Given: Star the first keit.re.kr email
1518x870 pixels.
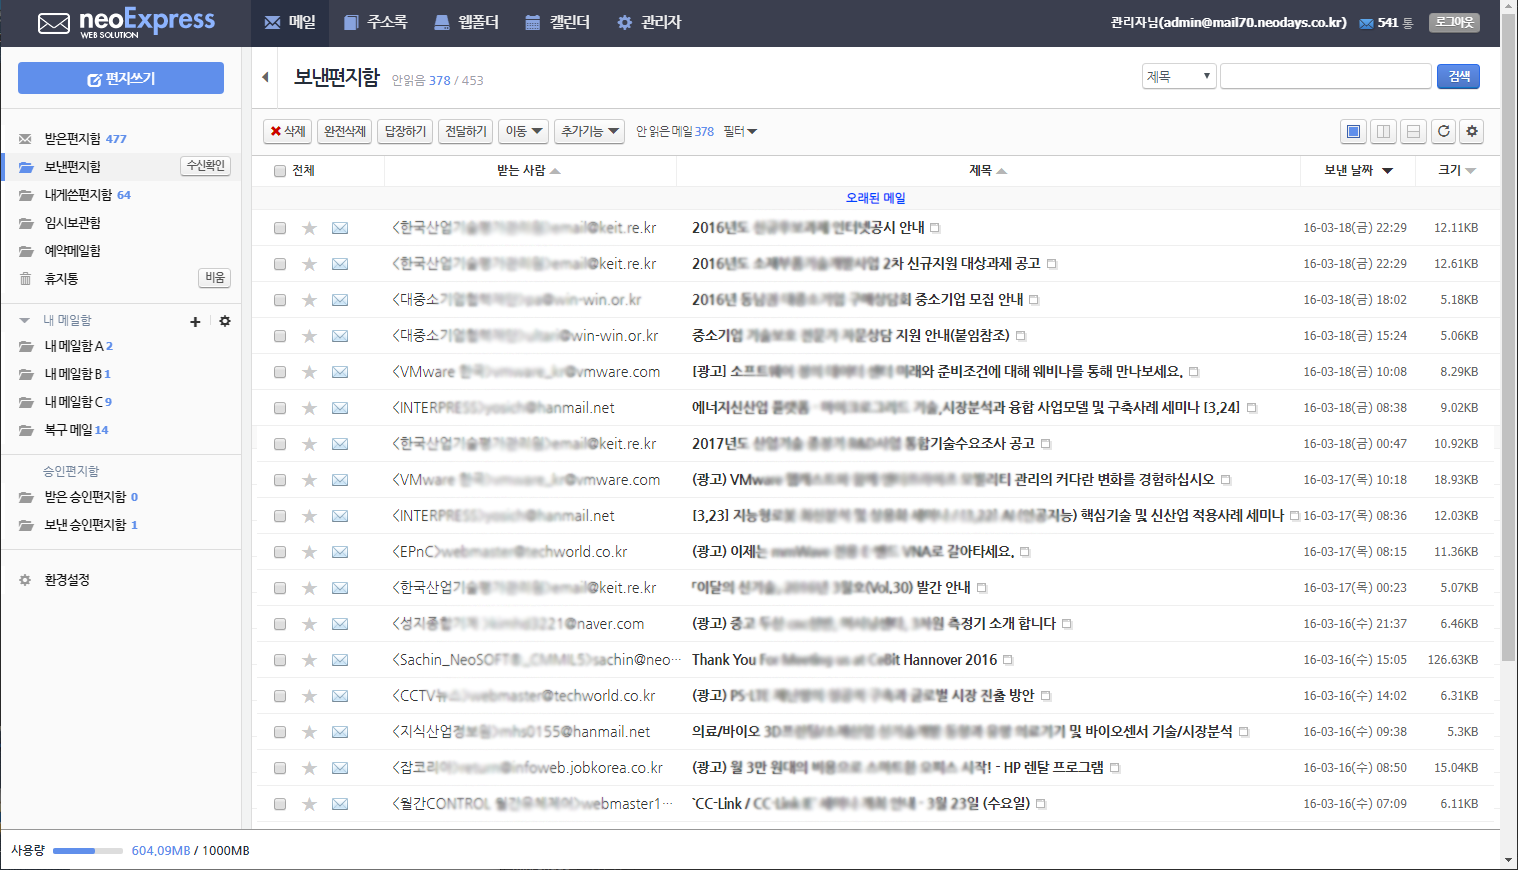Looking at the screenshot, I should (309, 228).
